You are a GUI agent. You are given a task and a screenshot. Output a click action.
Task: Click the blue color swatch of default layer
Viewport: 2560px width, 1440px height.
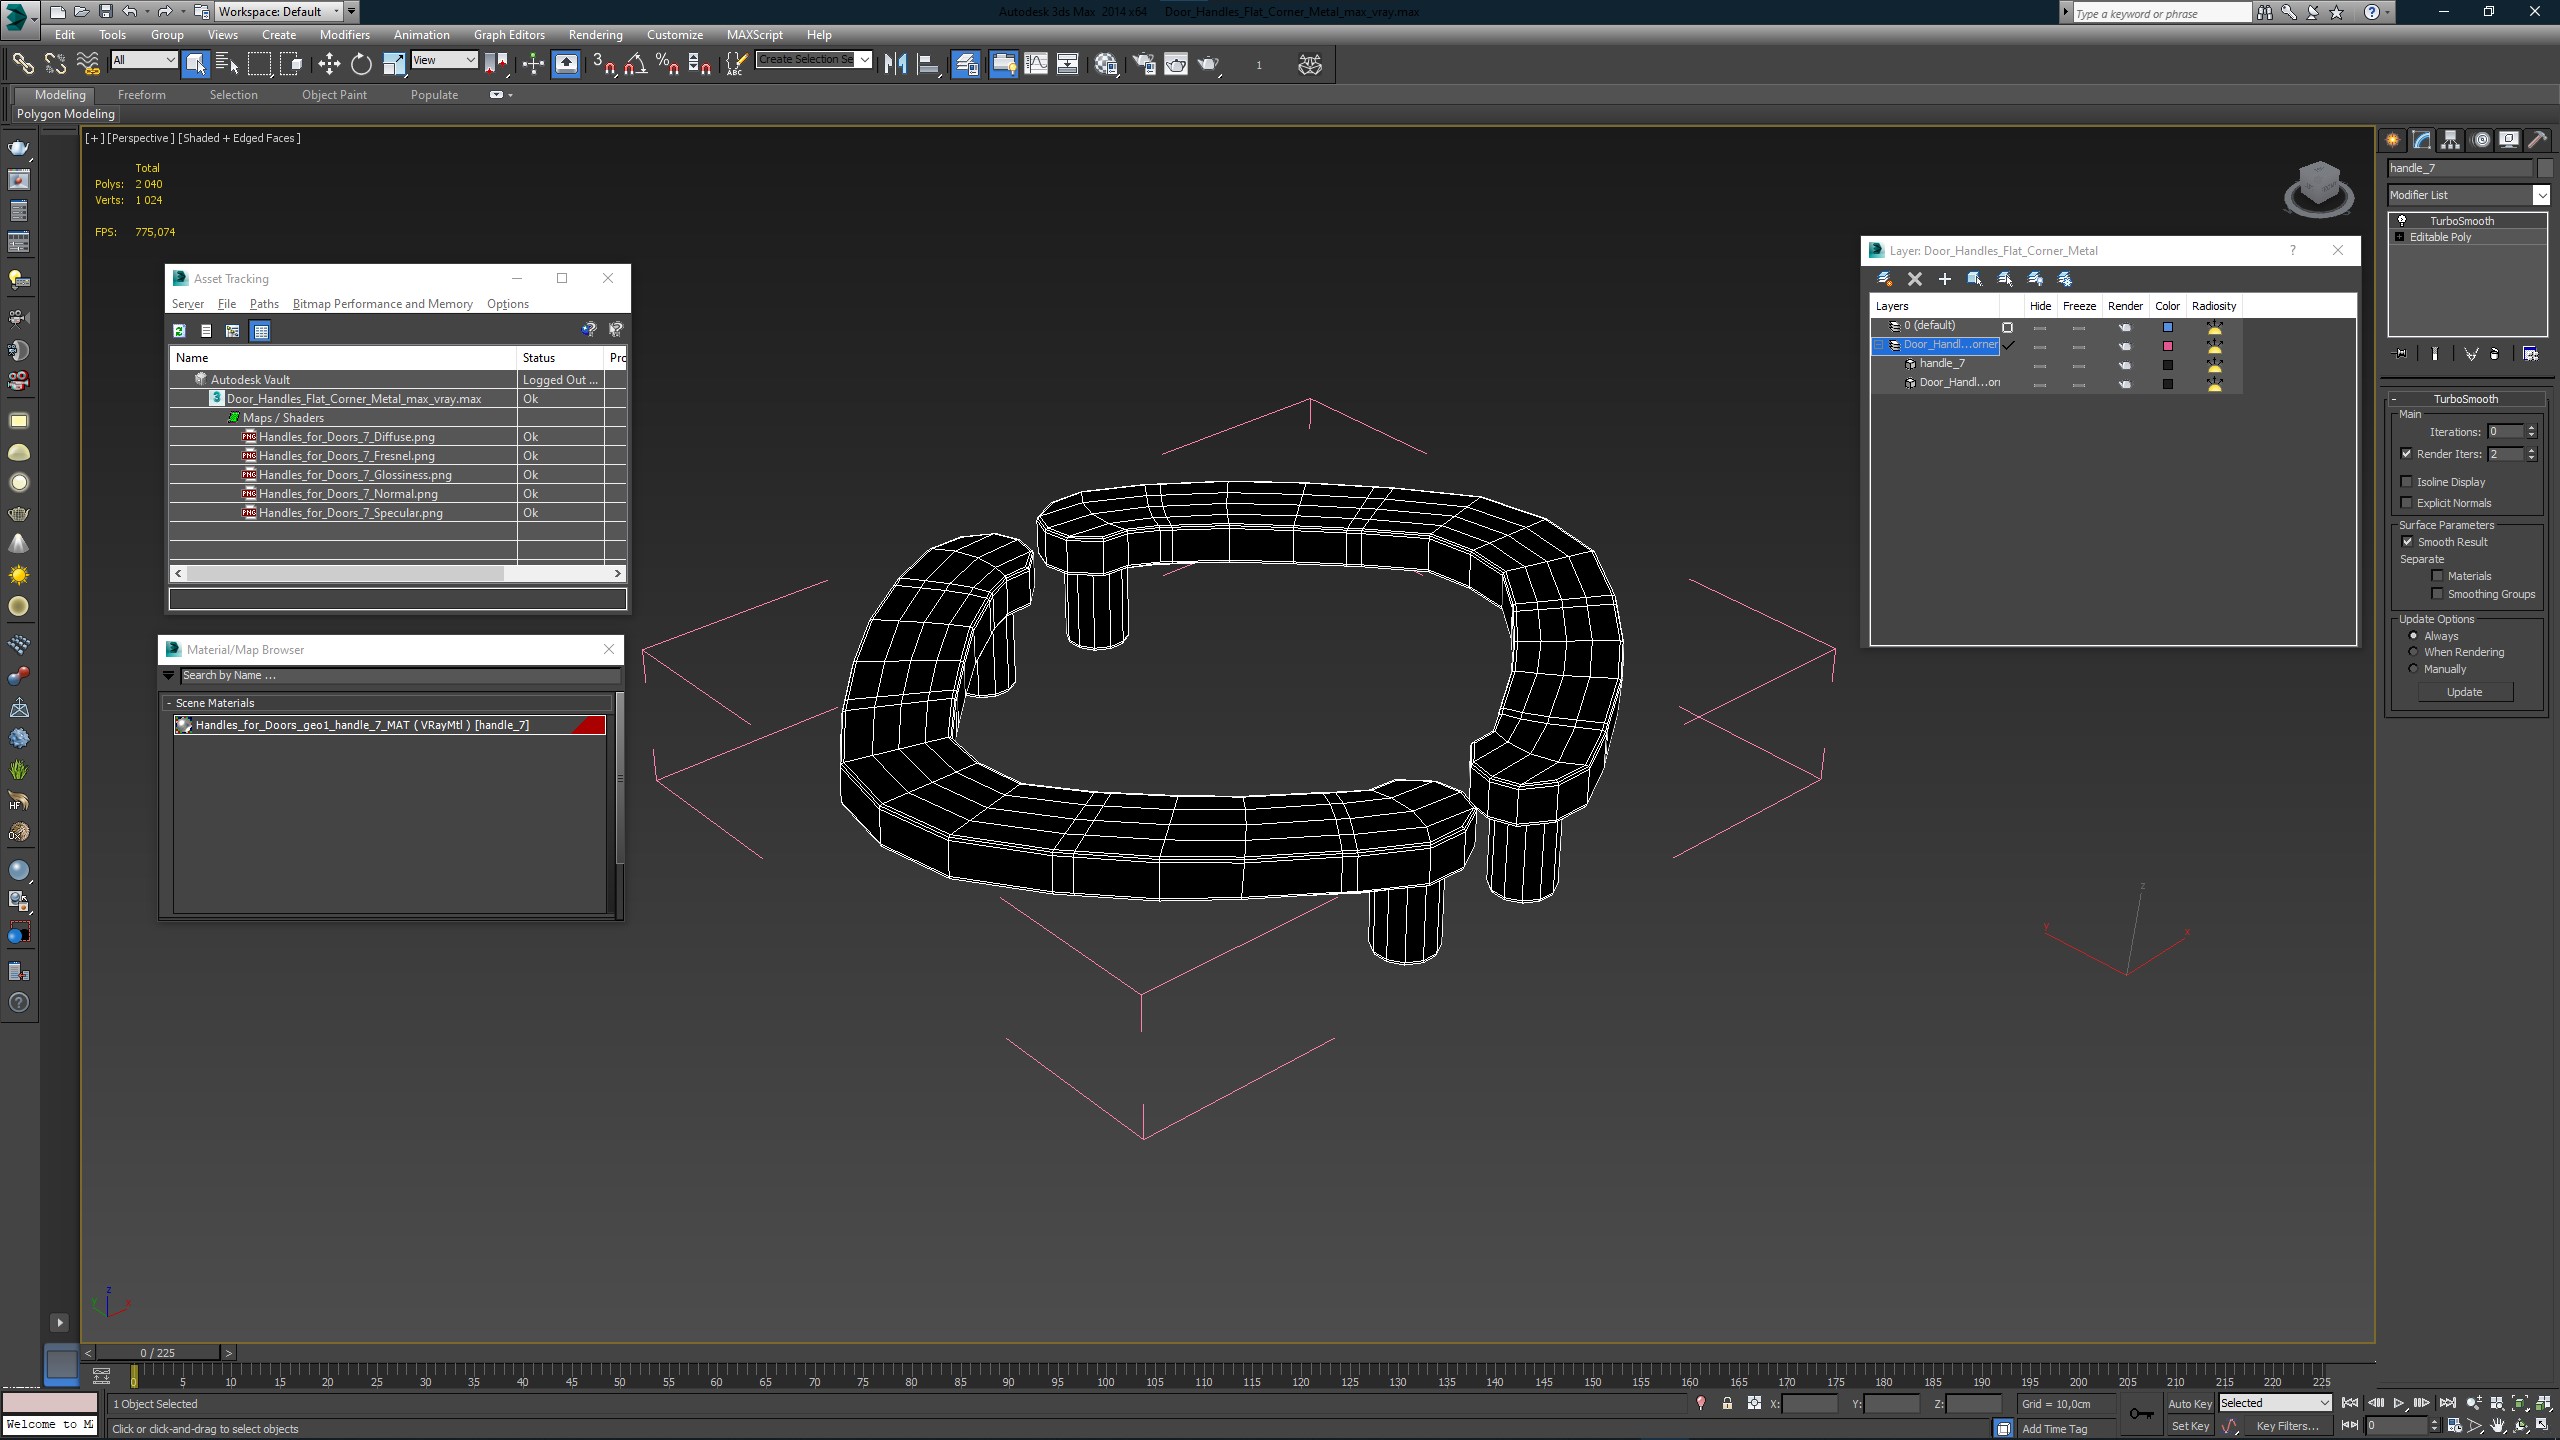click(x=2167, y=327)
